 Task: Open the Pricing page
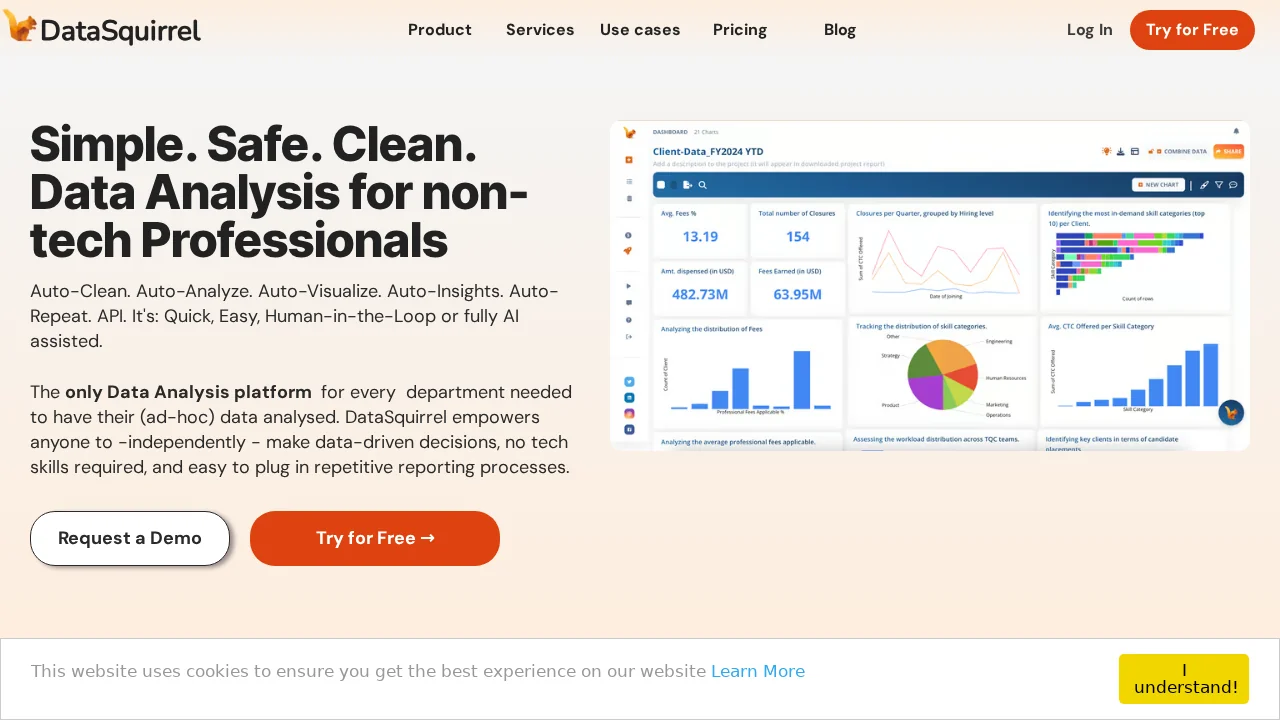point(740,30)
